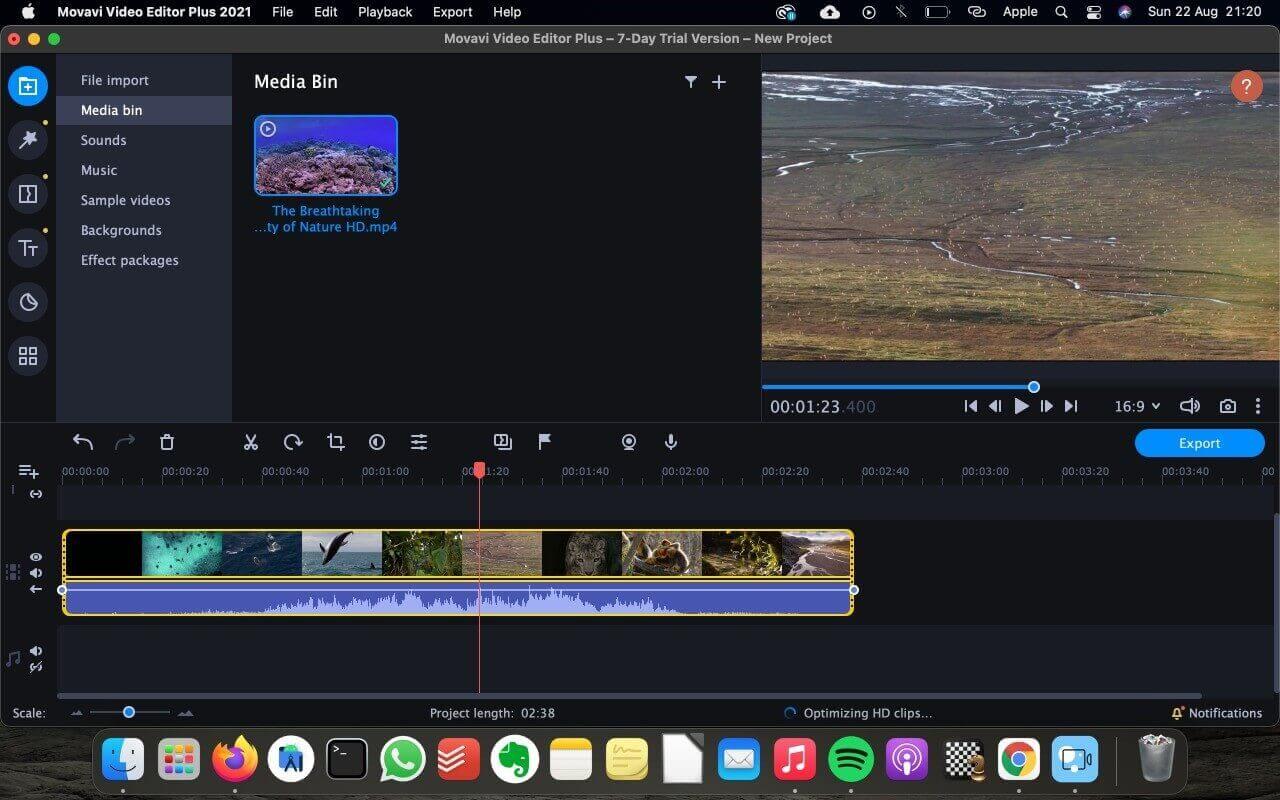1280x800 pixels.
Task: Open Color adjustments tool
Action: (377, 442)
